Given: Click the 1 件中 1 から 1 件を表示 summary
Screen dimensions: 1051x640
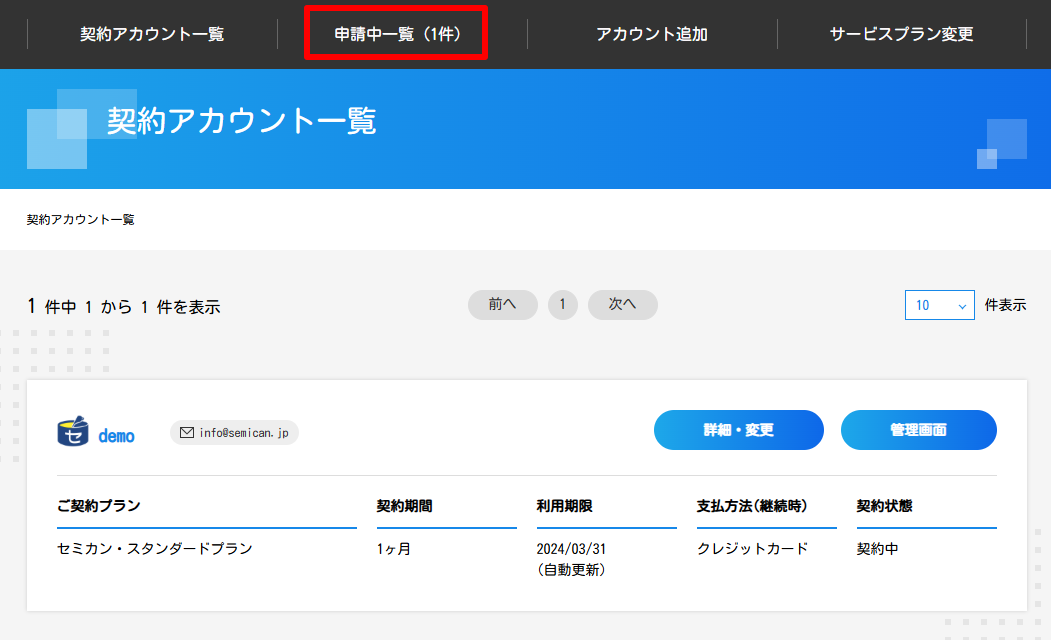Looking at the screenshot, I should click(124, 307).
